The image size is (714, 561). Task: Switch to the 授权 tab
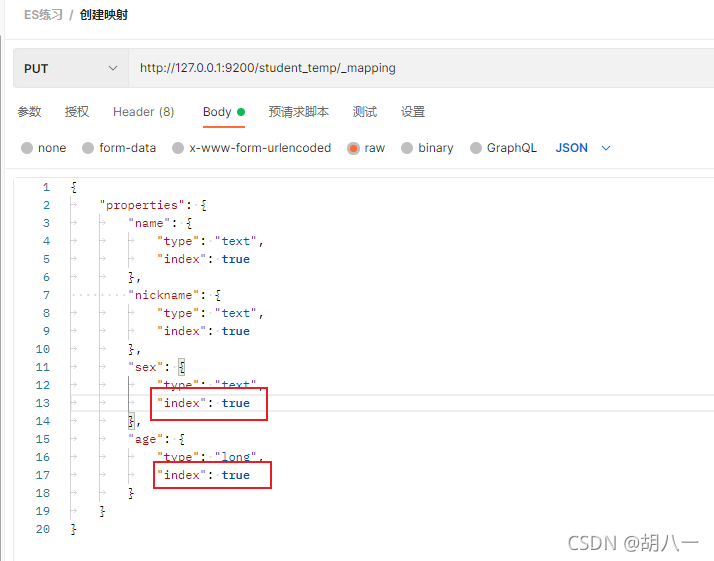(x=76, y=112)
